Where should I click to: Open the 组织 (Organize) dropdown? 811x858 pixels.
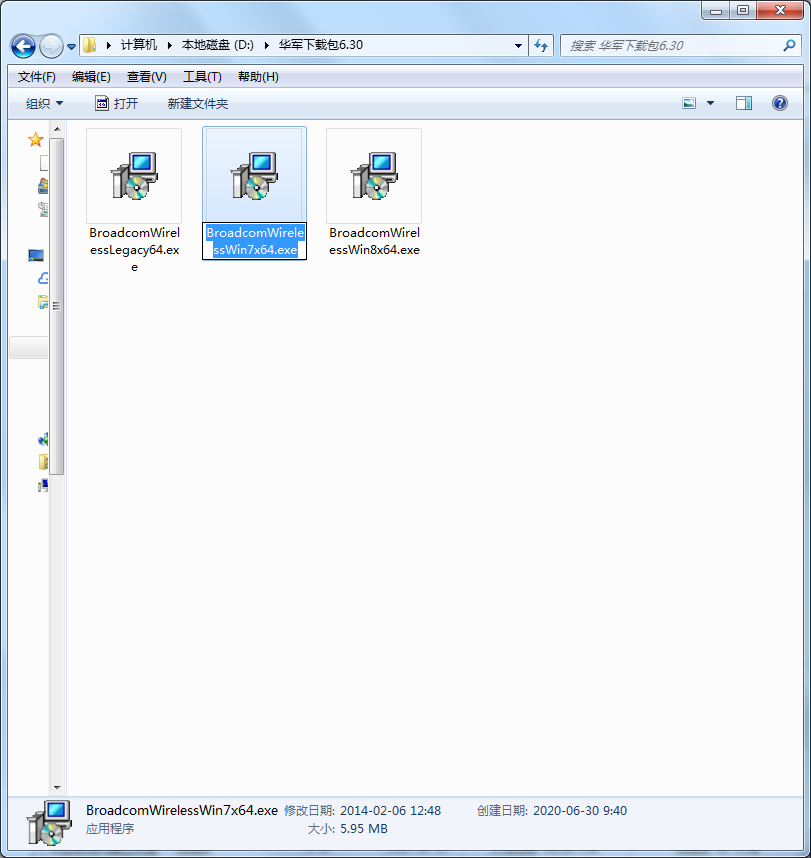(44, 103)
